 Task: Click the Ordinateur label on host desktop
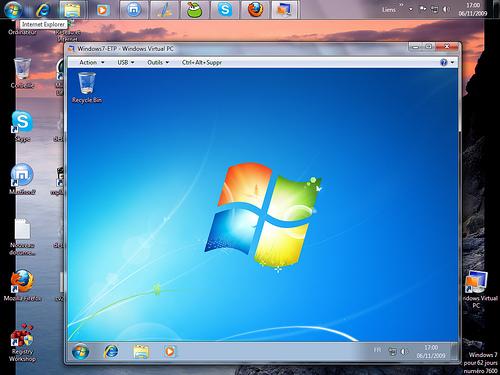[22, 33]
